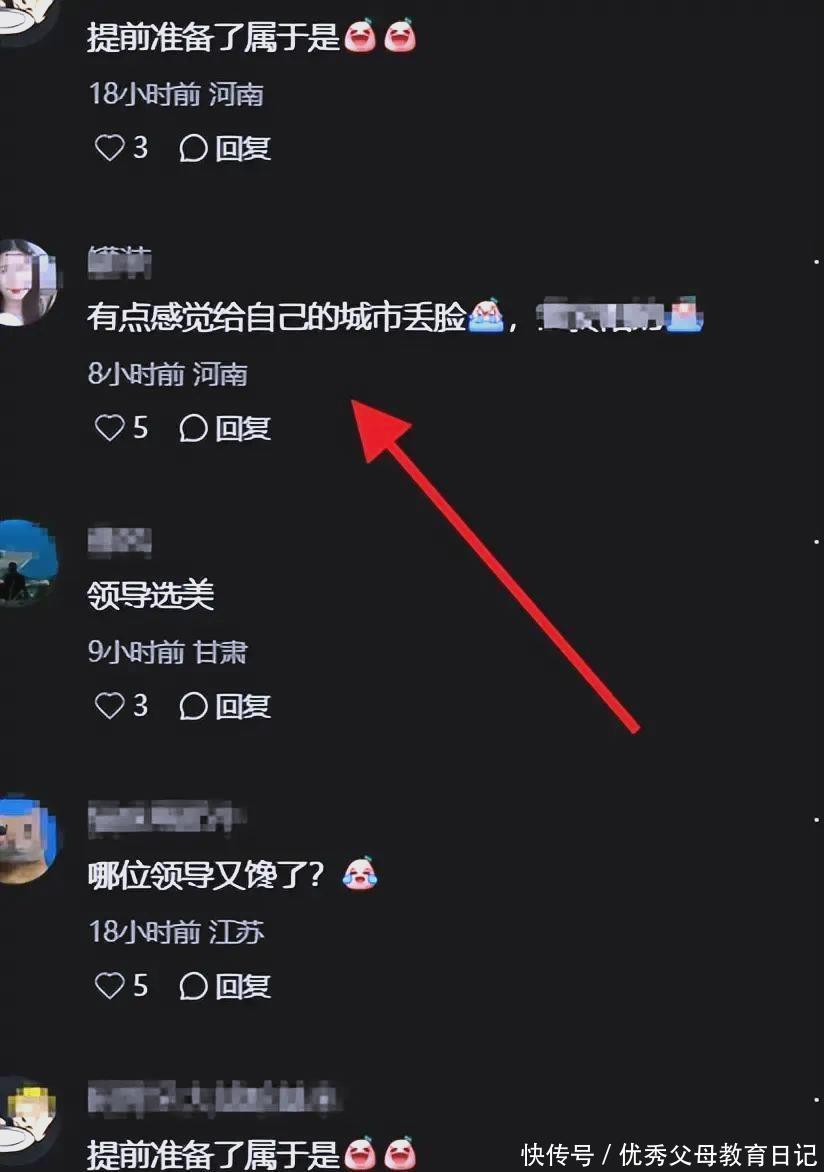Screen dimensions: 824x1172
Task: Reply to the 给自己的城市丢脸 comment
Action: (x=225, y=428)
